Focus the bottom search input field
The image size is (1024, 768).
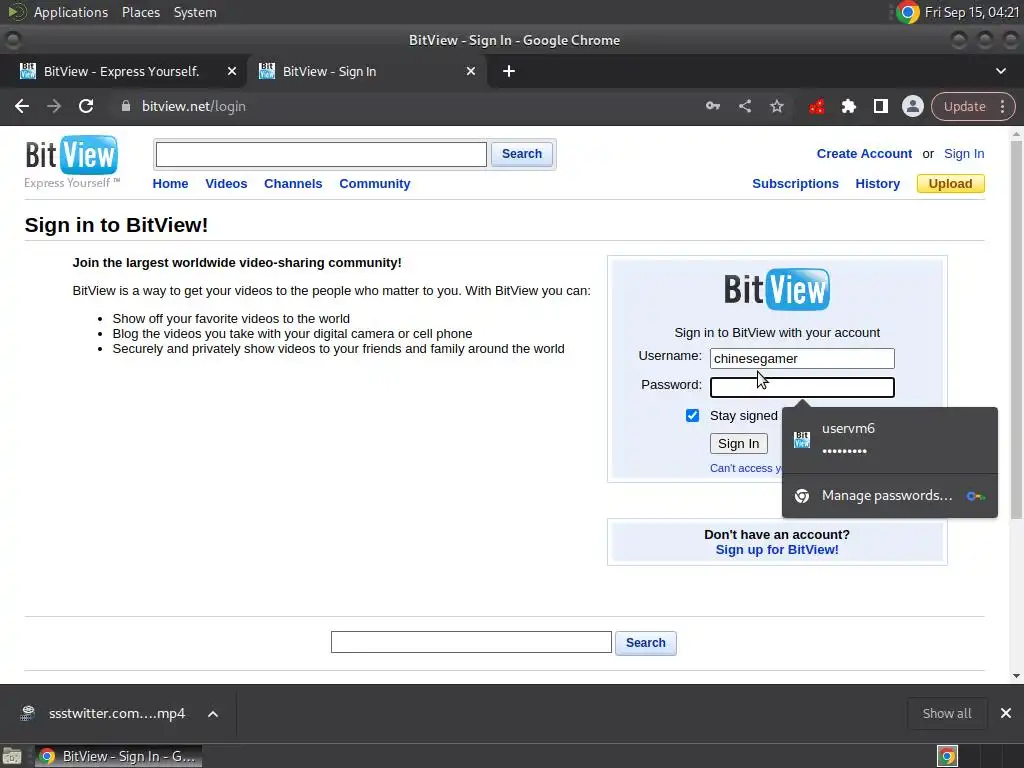[471, 642]
